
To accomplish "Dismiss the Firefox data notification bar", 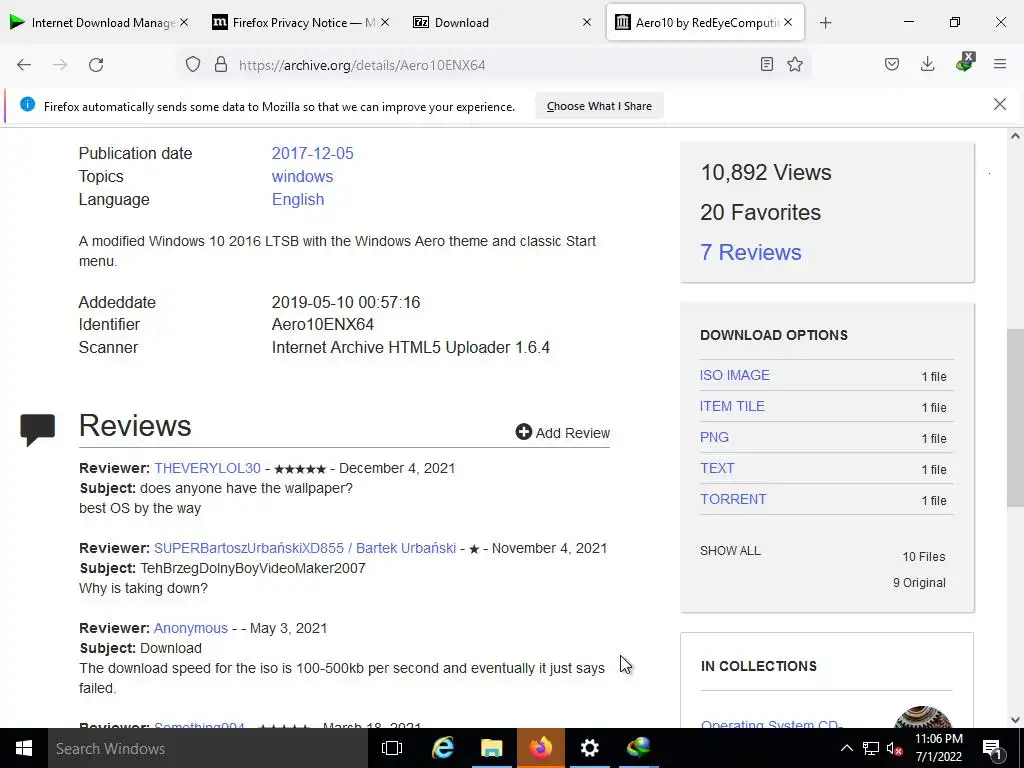I will pyautogui.click(x=1000, y=104).
